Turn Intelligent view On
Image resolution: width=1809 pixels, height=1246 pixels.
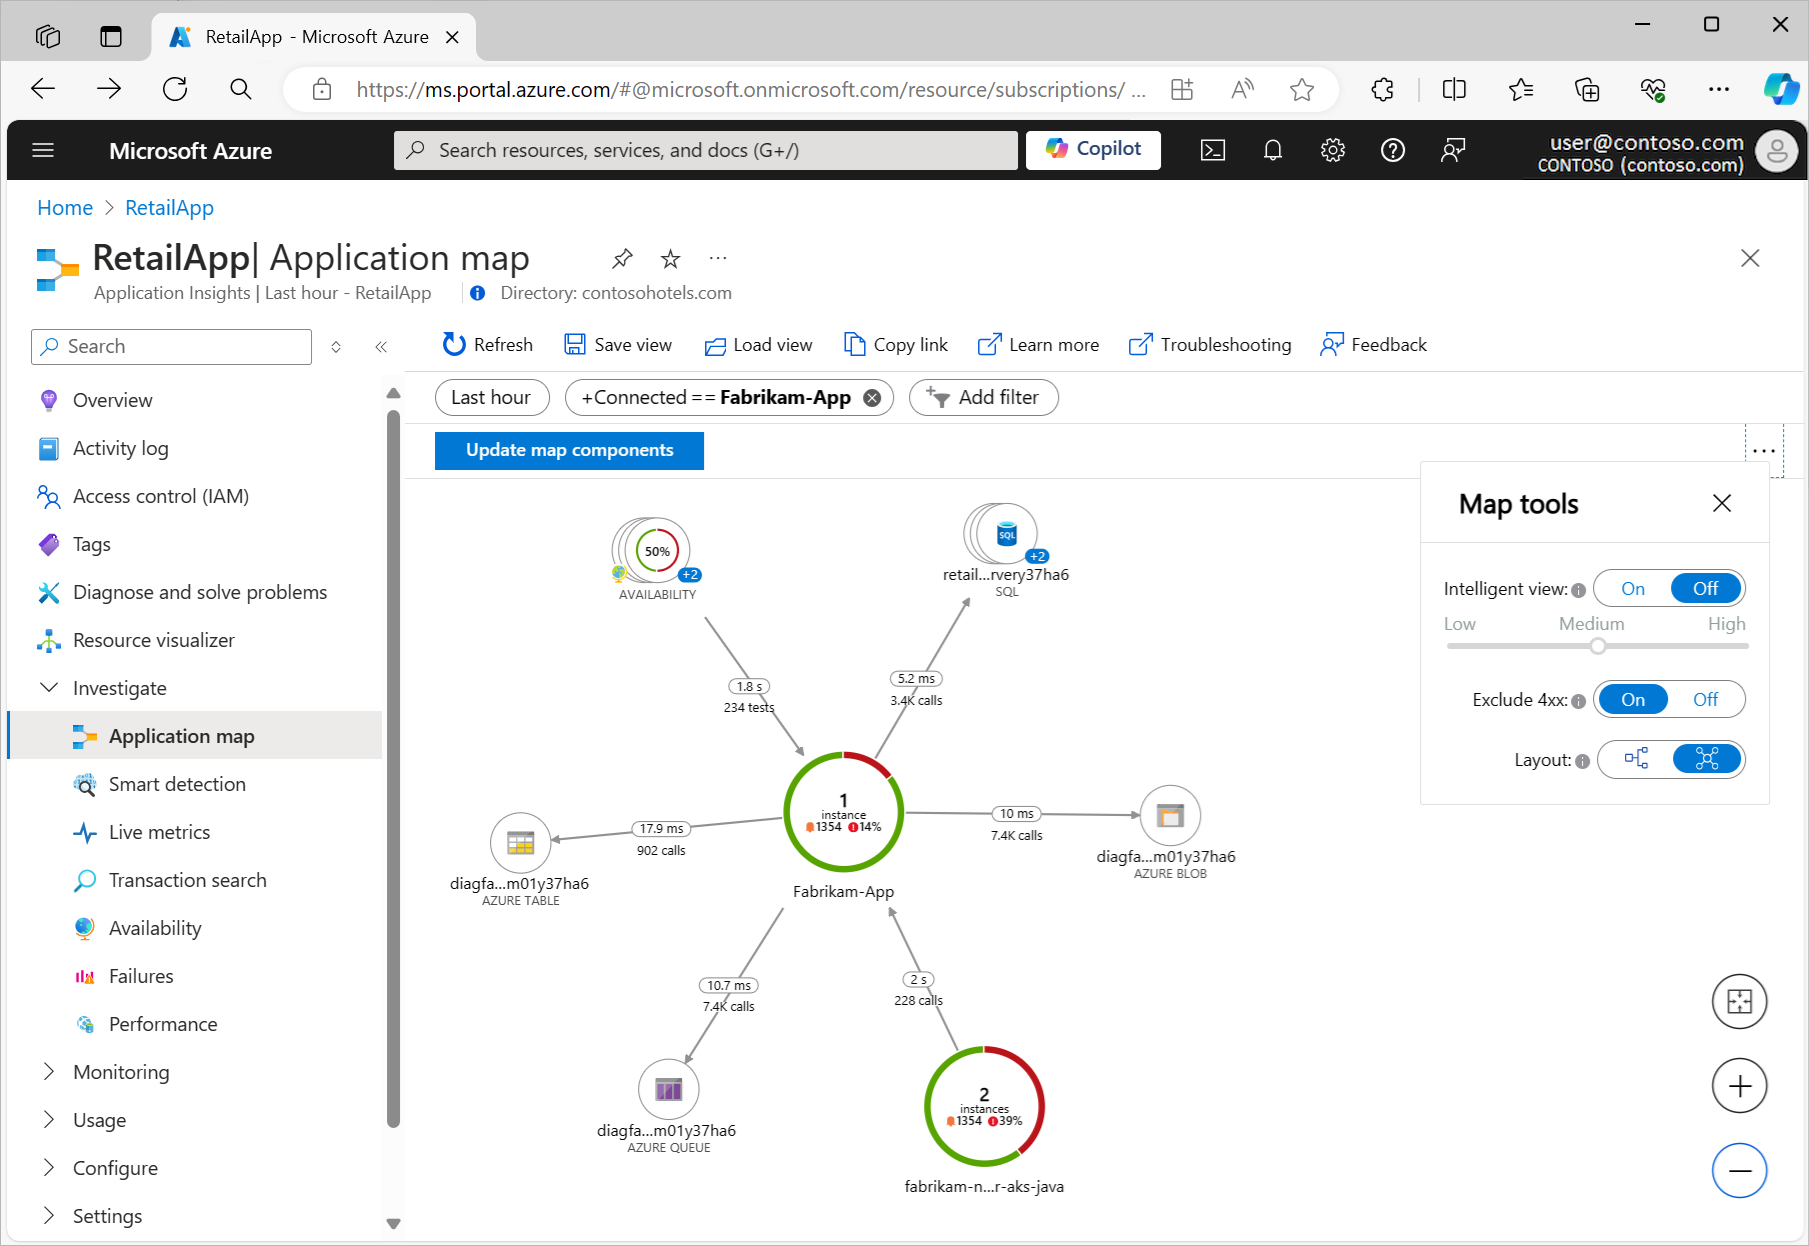[x=1633, y=589]
